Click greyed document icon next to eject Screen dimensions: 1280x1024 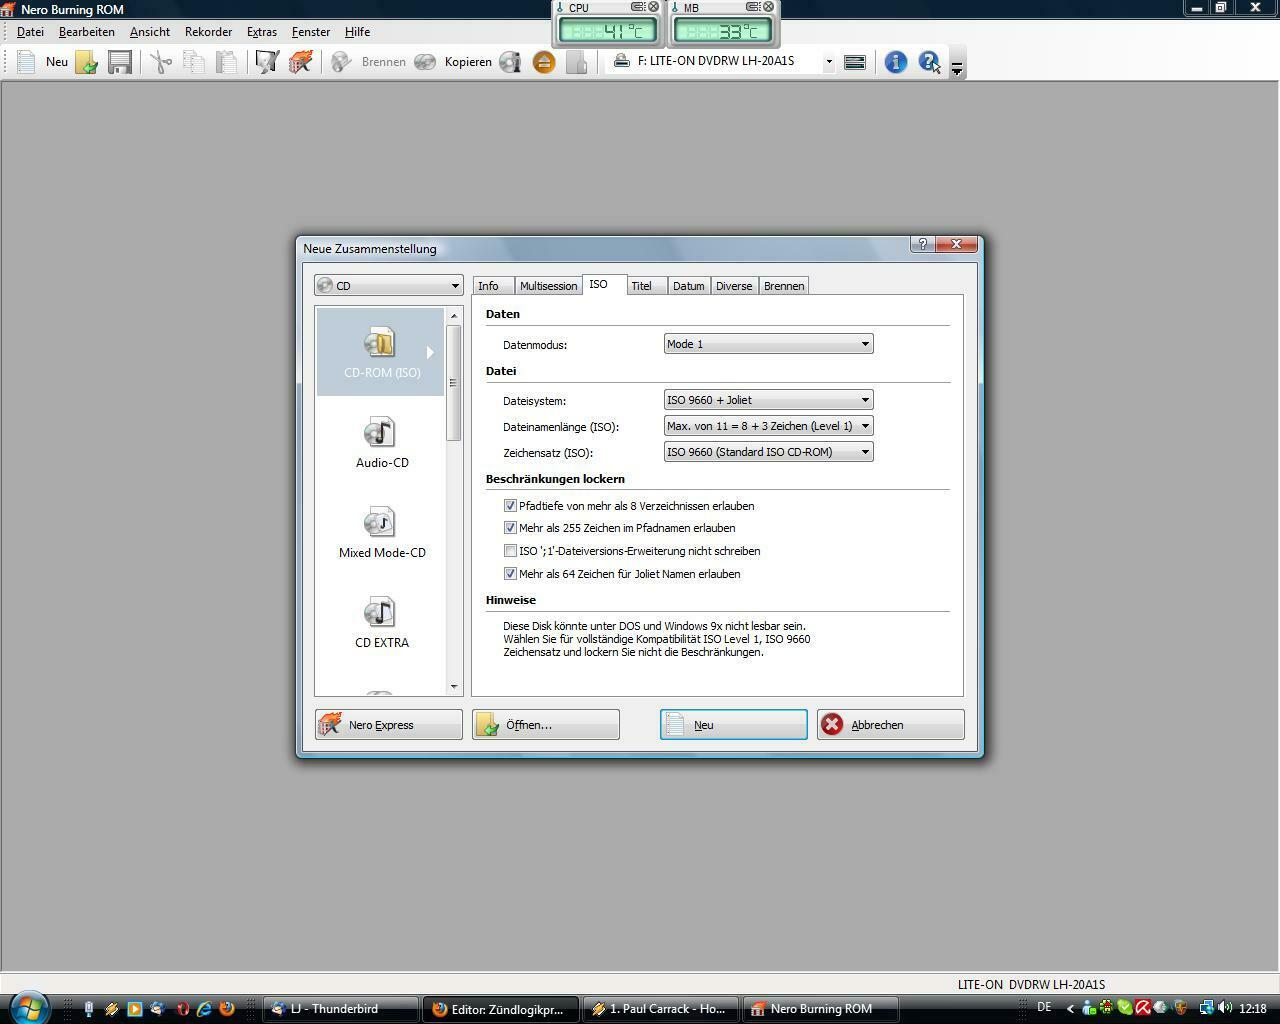(577, 62)
